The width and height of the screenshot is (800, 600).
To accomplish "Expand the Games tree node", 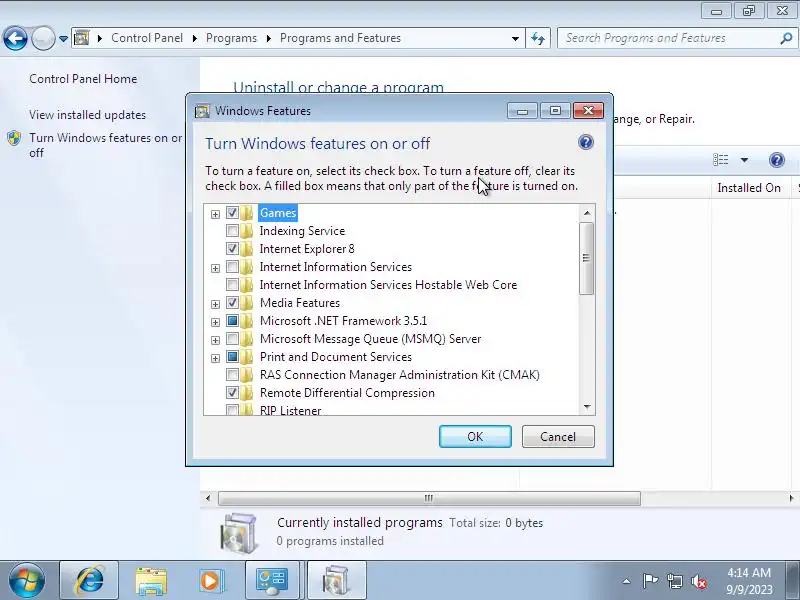I will point(215,214).
